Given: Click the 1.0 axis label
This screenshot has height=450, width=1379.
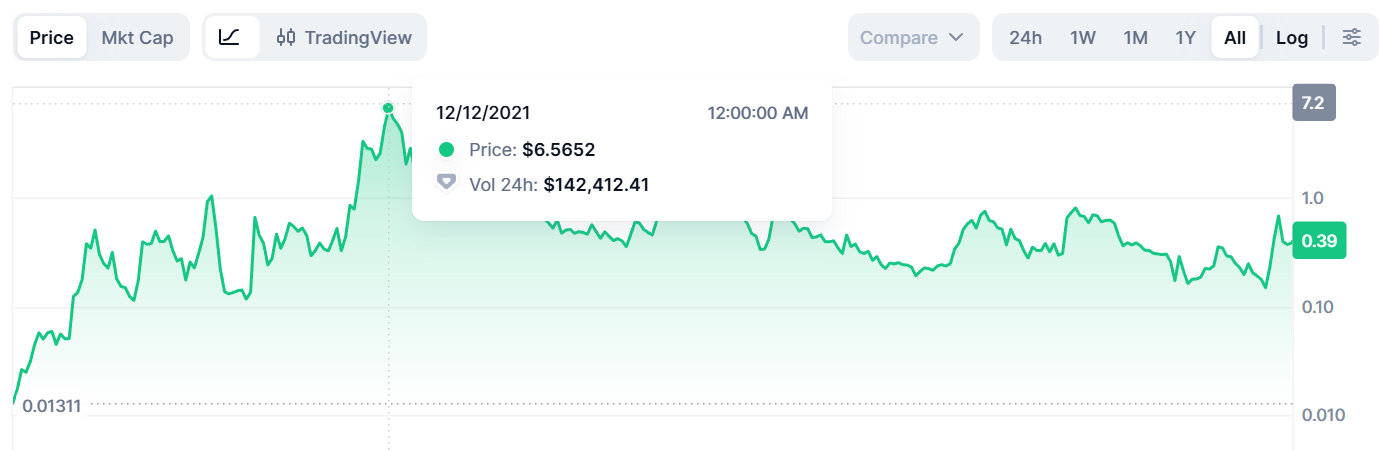Looking at the screenshot, I should click(x=1313, y=198).
